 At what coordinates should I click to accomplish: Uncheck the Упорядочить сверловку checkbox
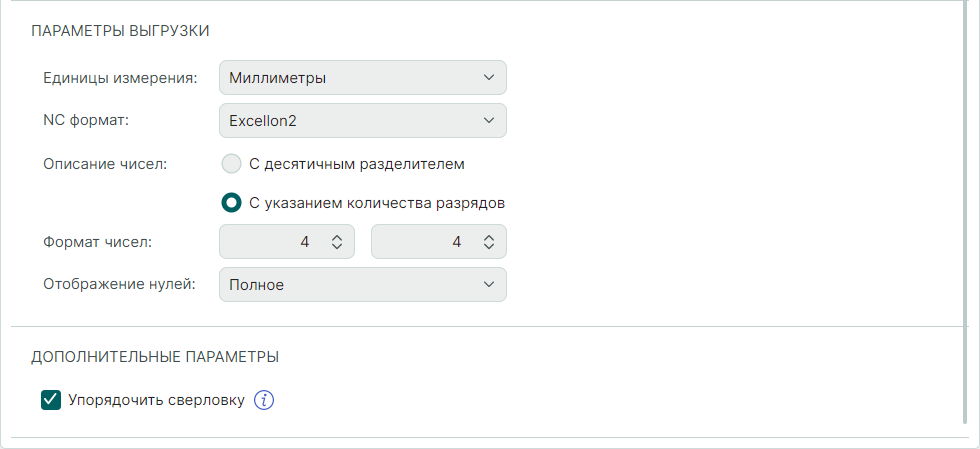(x=51, y=400)
